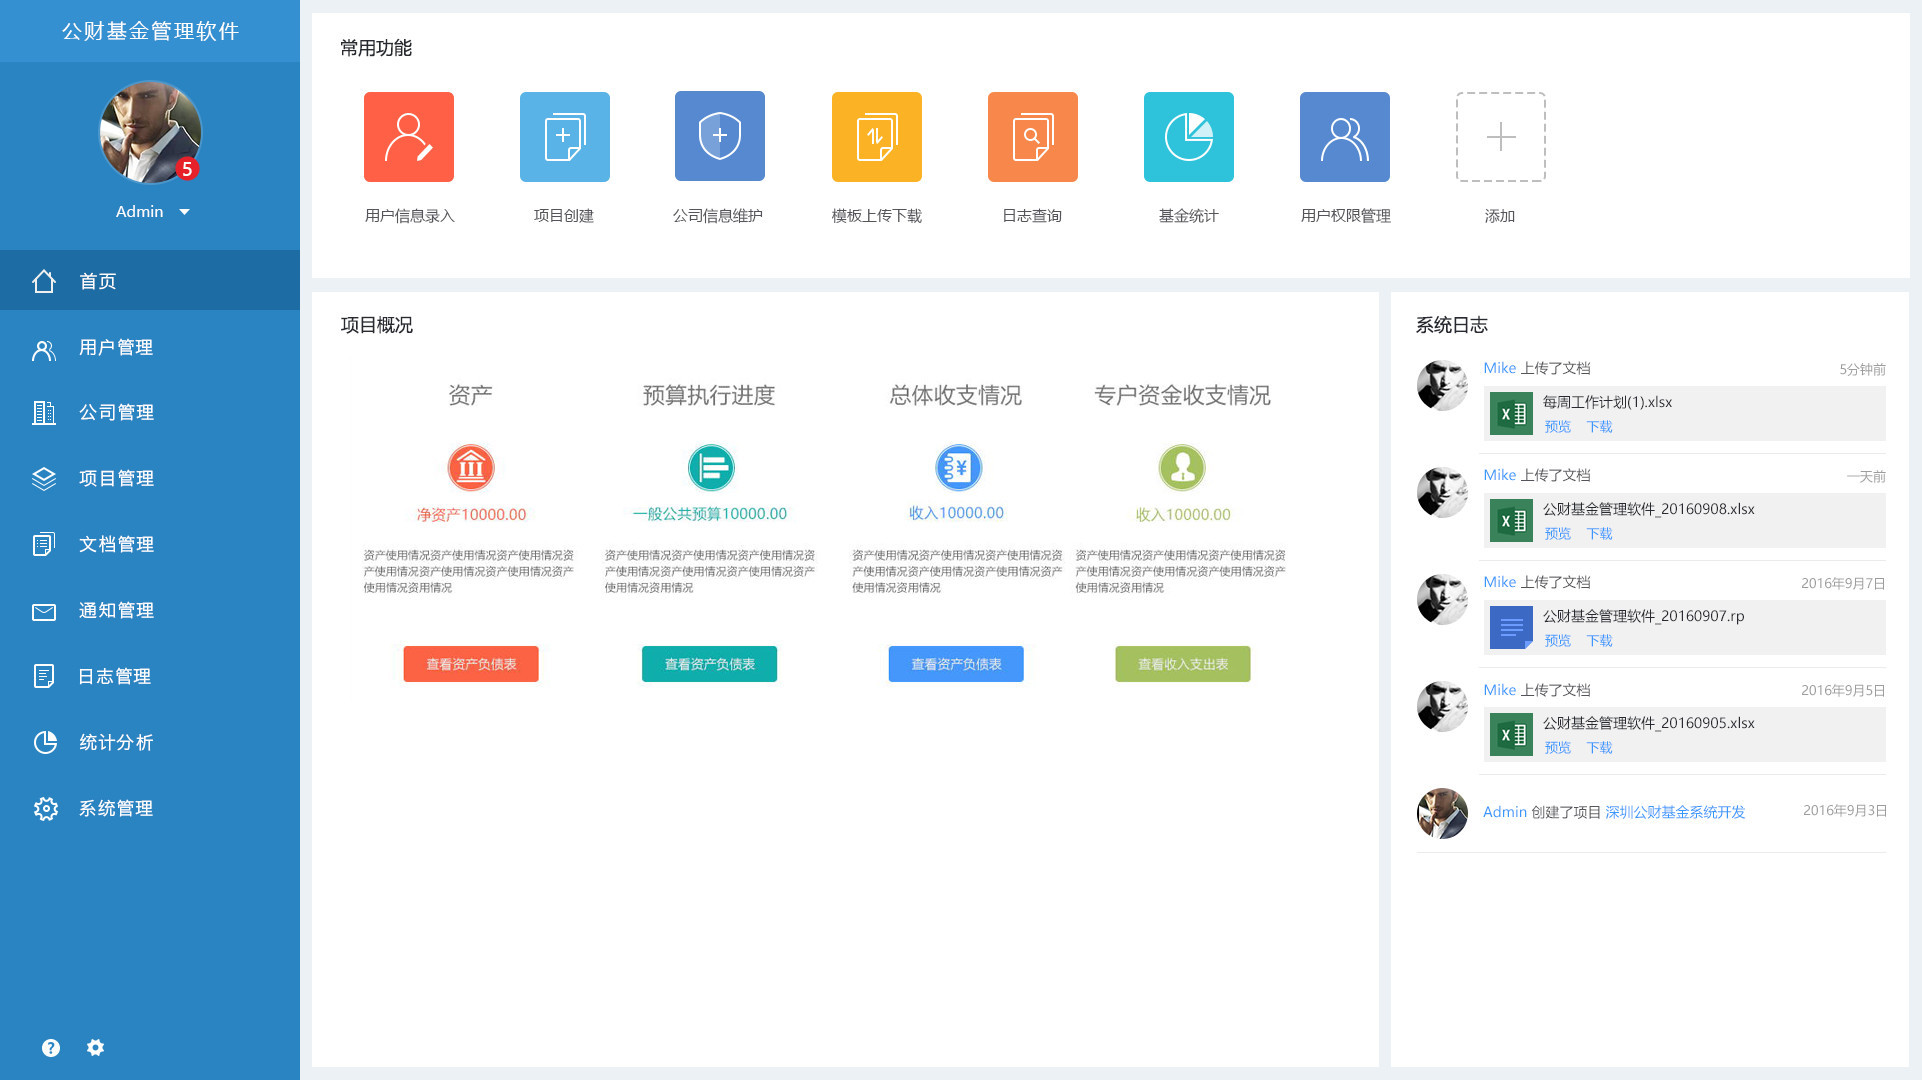Open the 用户权限管理 icon
This screenshot has width=1922, height=1080.
pyautogui.click(x=1344, y=137)
